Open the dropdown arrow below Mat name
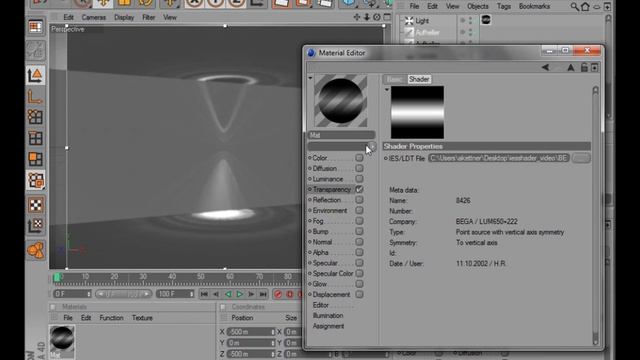 (371, 146)
